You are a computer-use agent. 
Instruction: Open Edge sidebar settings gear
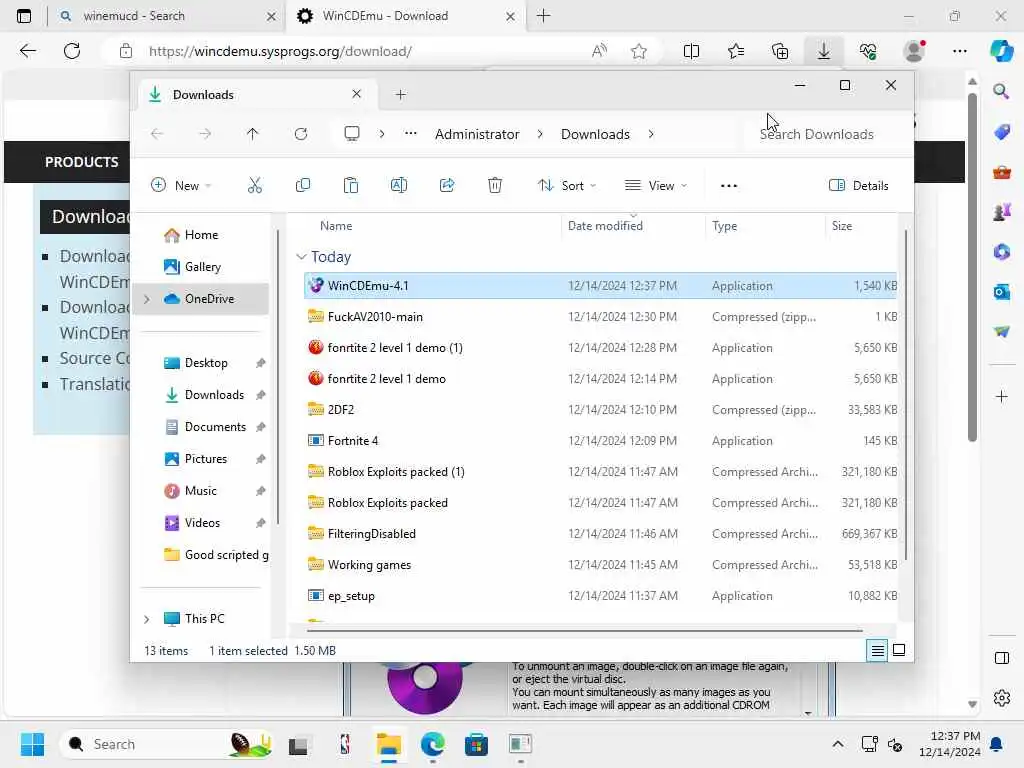[x=1001, y=697]
